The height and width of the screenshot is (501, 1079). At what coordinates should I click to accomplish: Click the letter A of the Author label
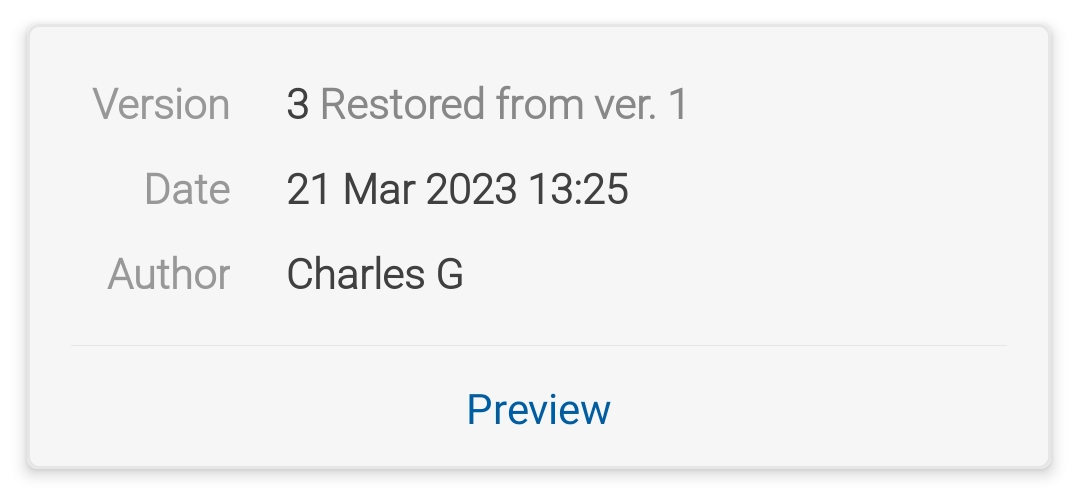pyautogui.click(x=120, y=274)
